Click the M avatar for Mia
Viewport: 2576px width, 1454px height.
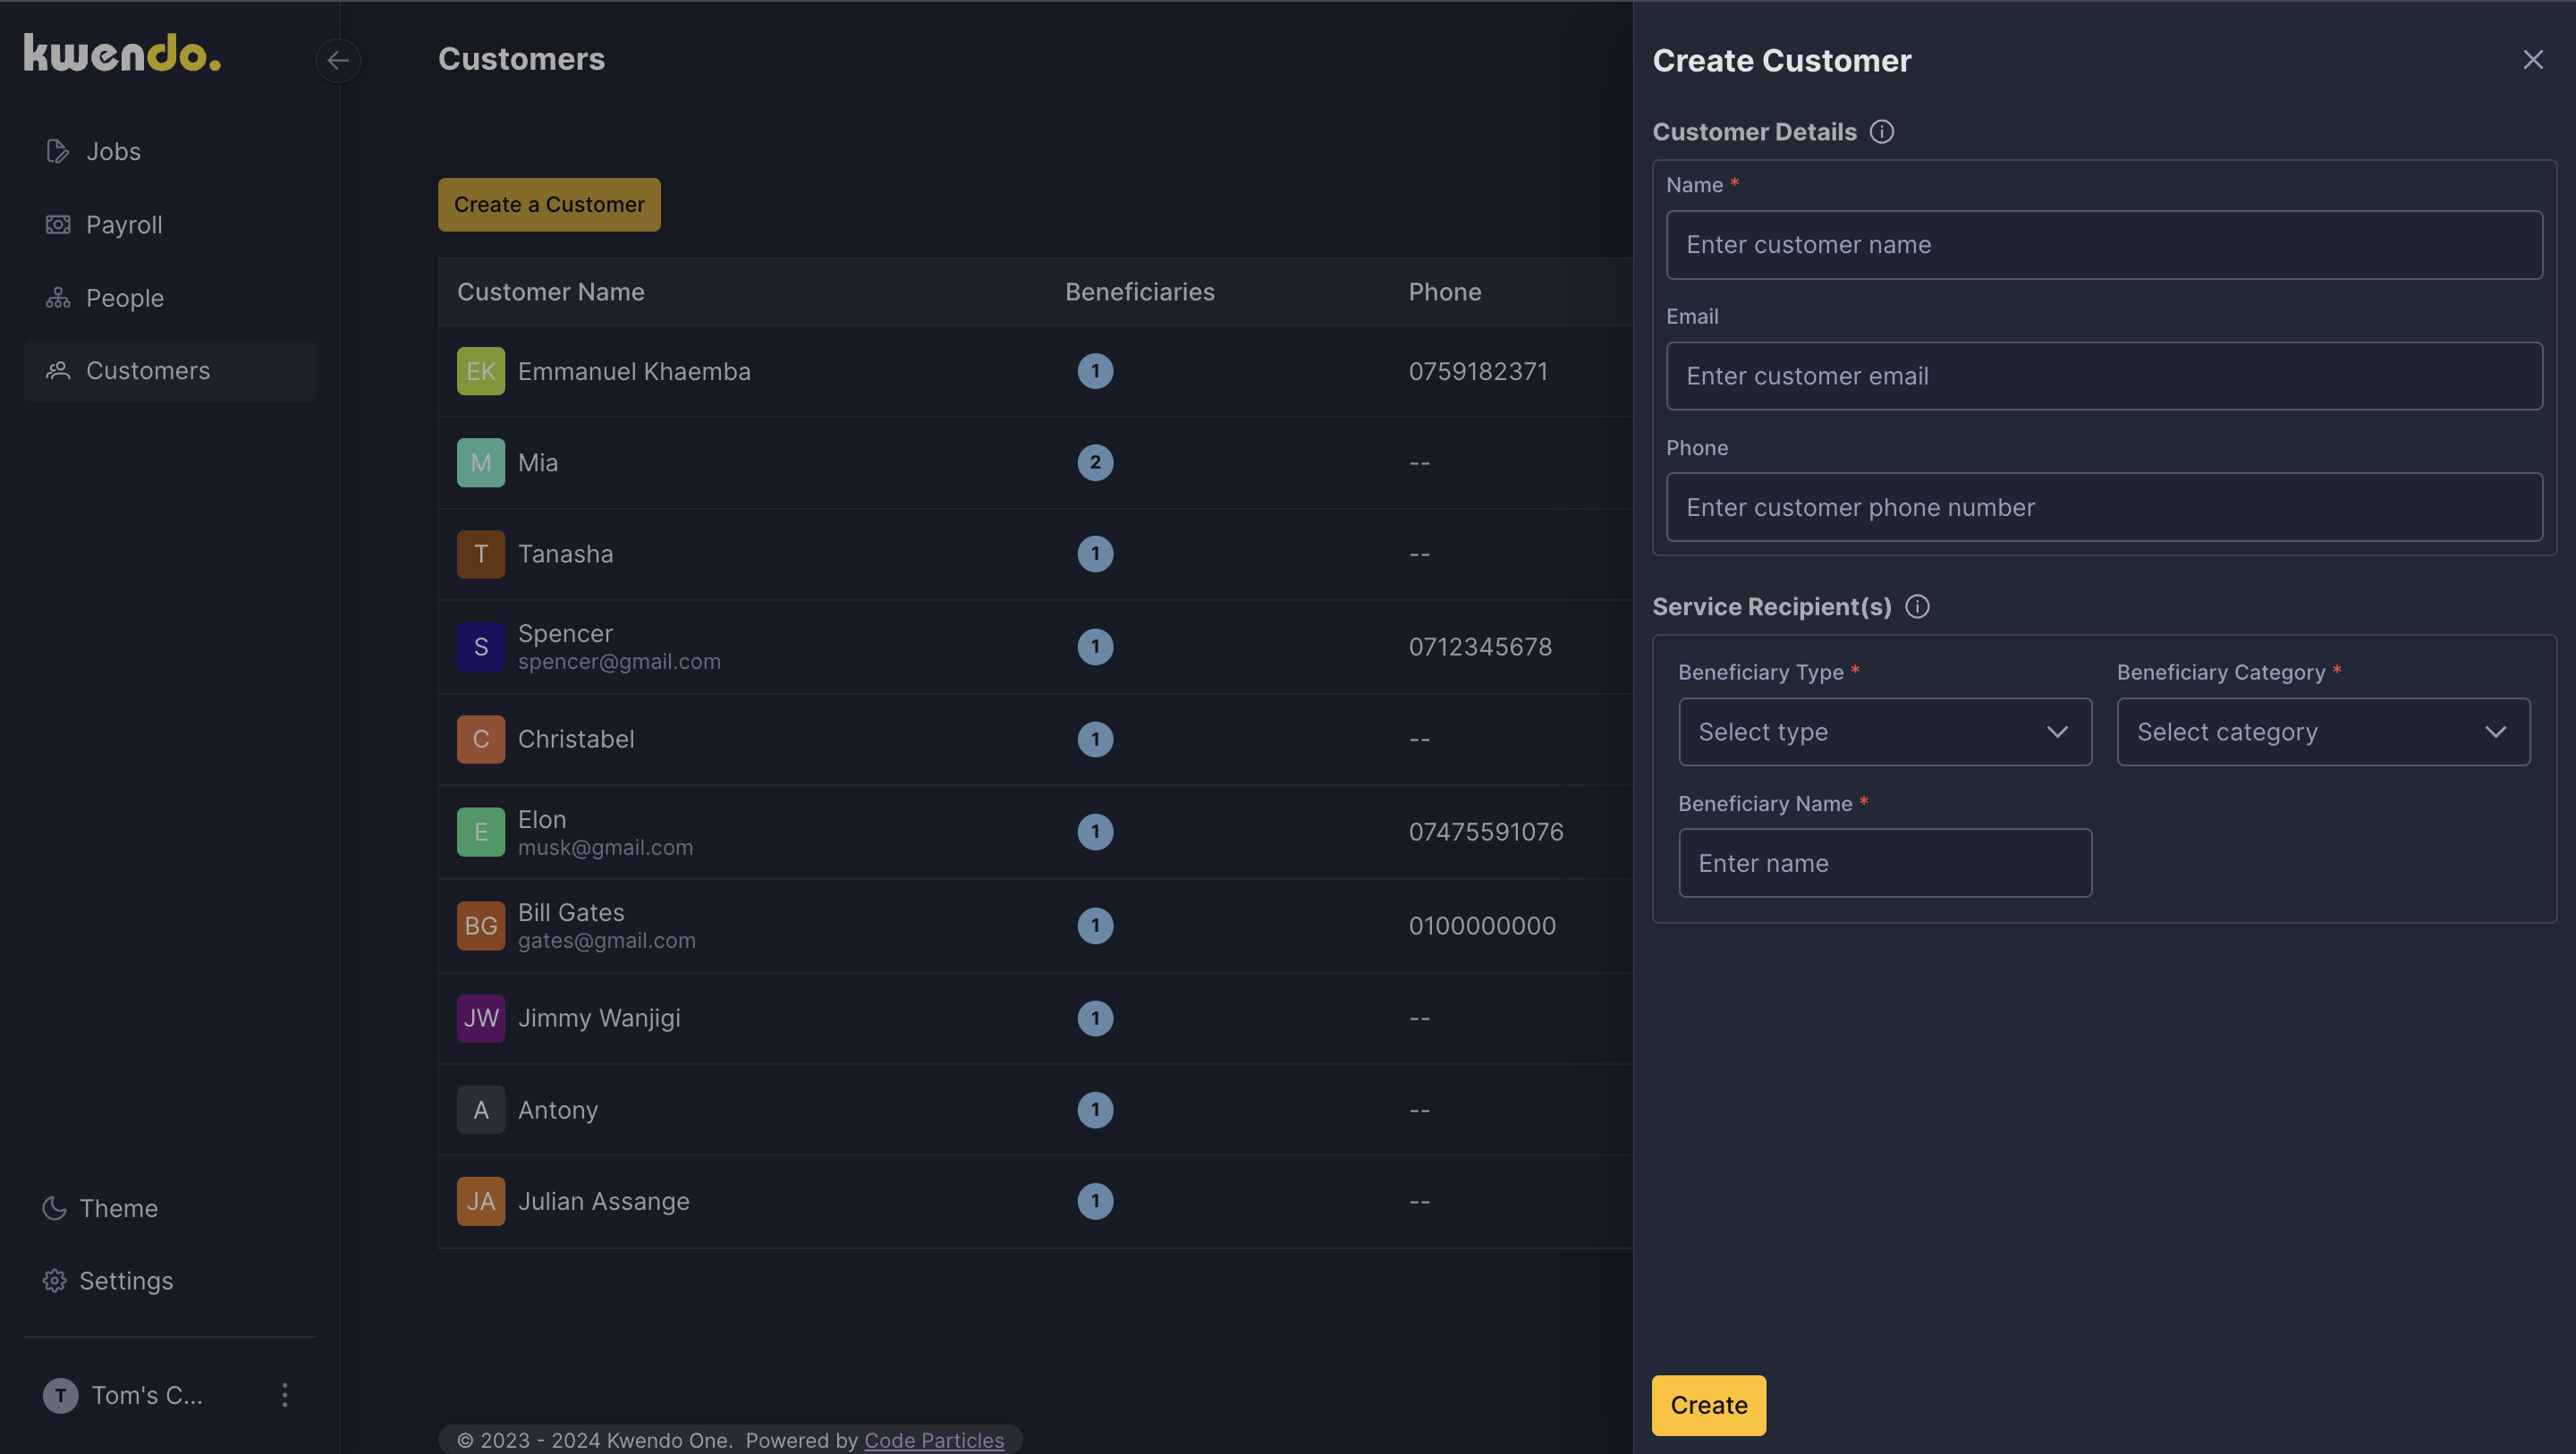pos(481,462)
